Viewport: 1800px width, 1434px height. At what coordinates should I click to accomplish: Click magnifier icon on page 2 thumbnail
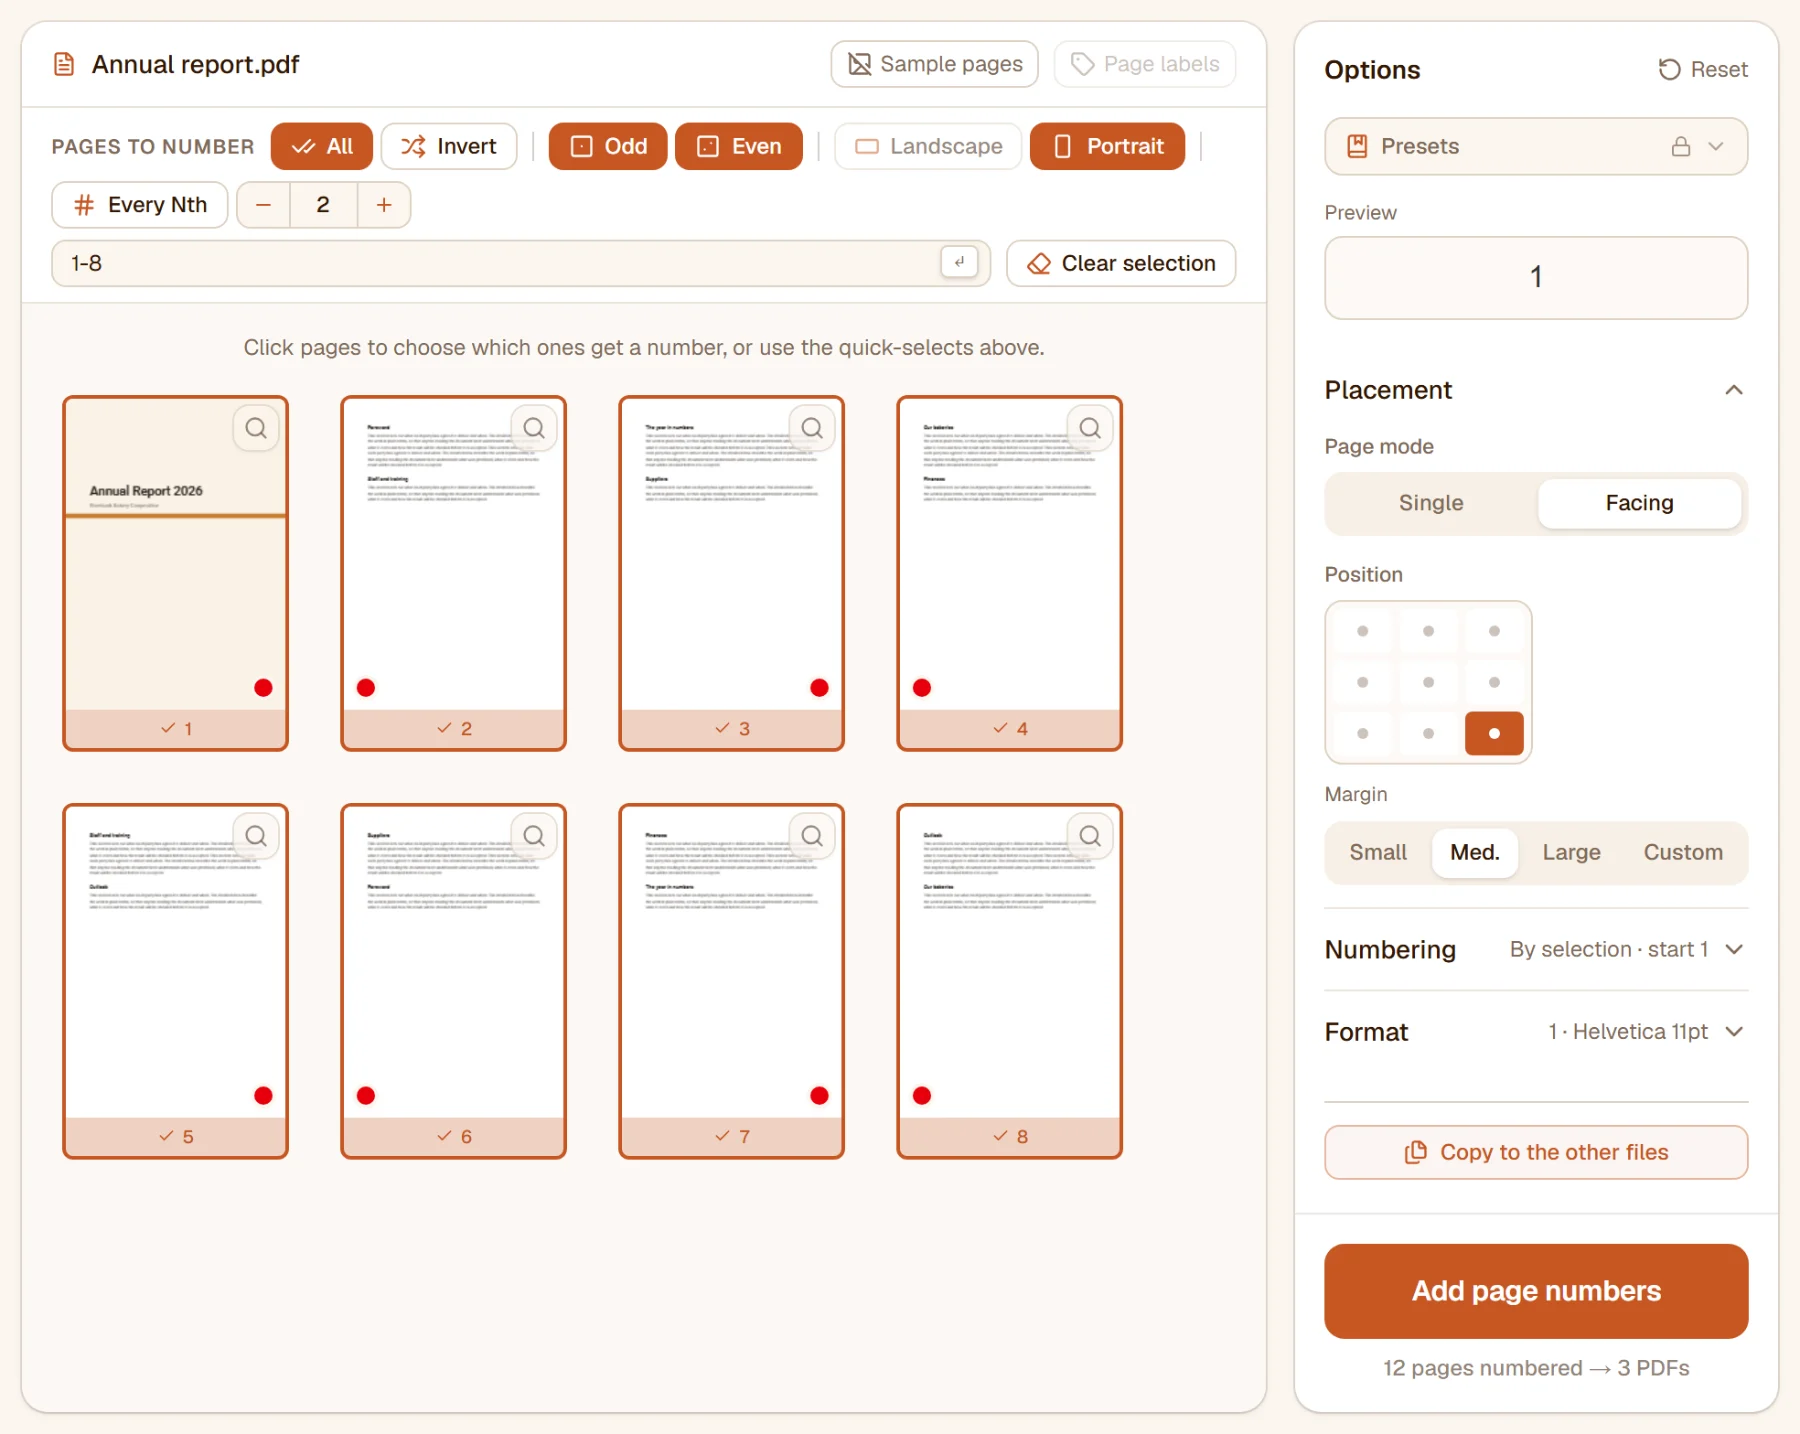tap(534, 428)
